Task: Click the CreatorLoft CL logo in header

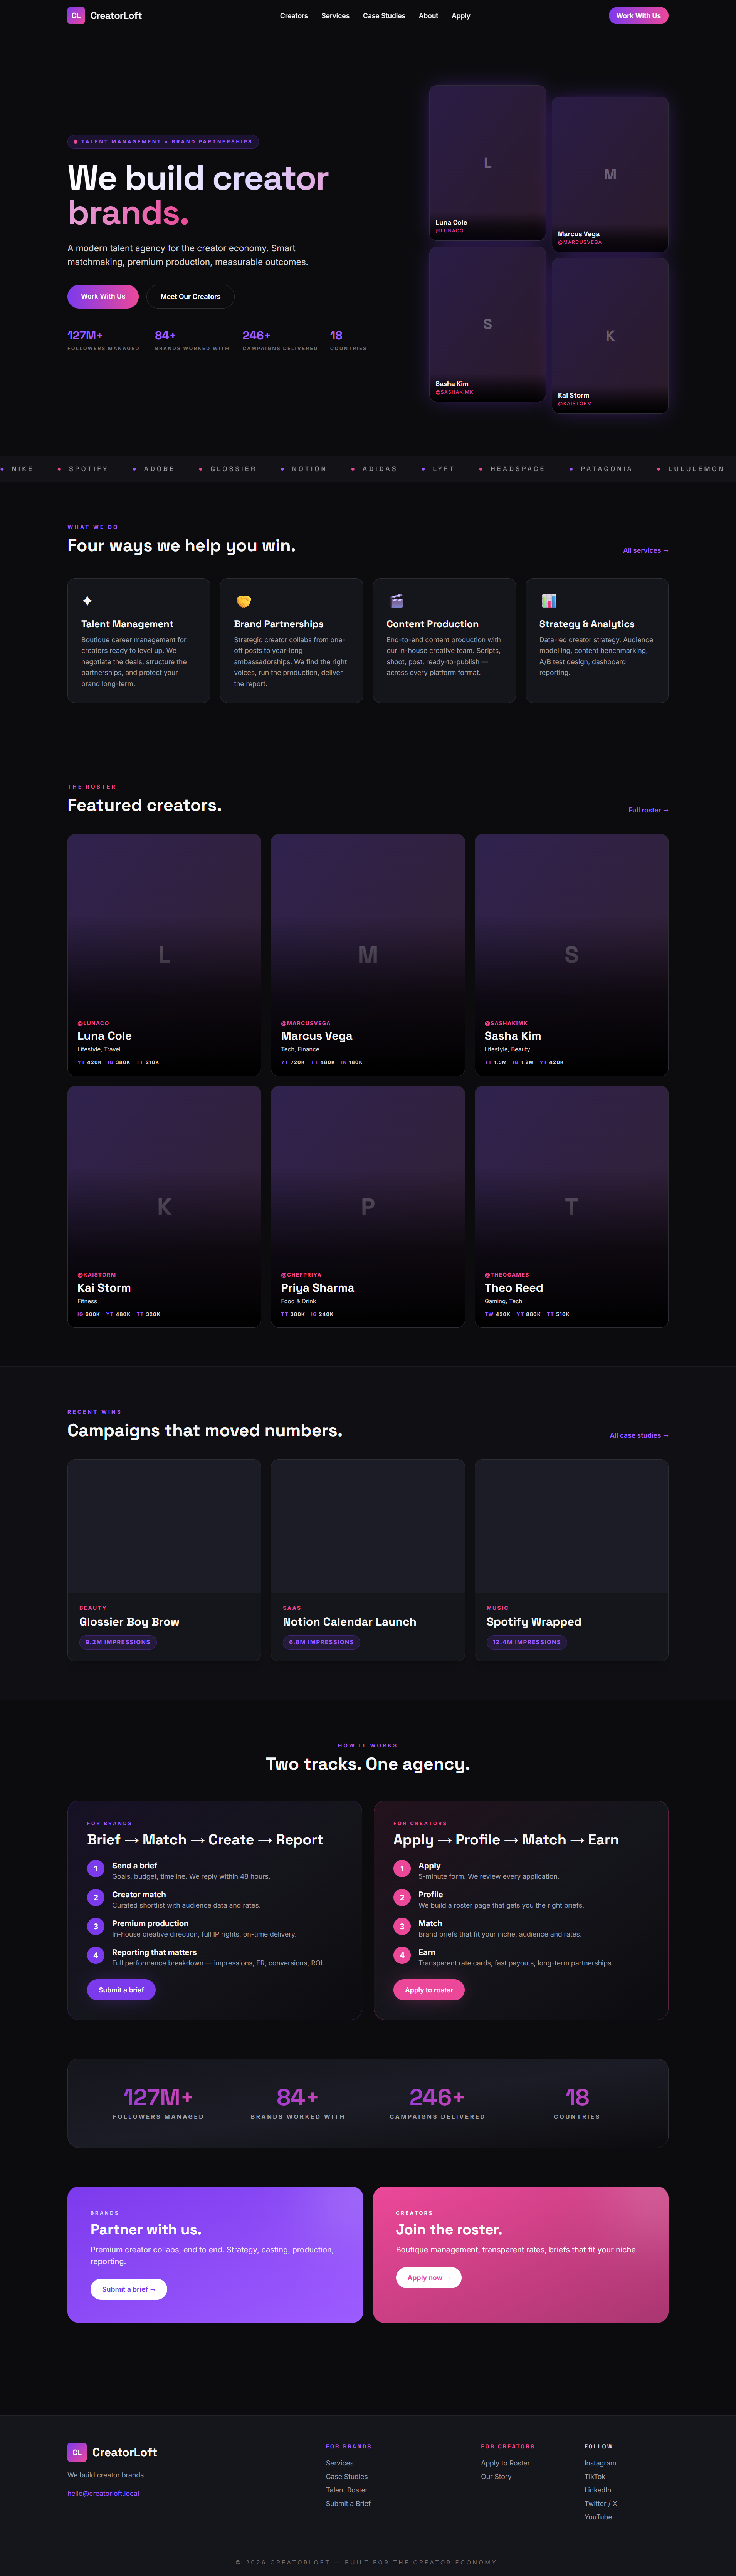Action: [x=104, y=16]
